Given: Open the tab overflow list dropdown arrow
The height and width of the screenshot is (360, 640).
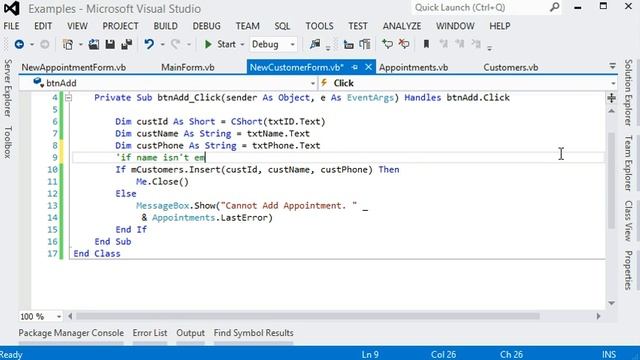Looking at the screenshot, I should coord(612,66).
